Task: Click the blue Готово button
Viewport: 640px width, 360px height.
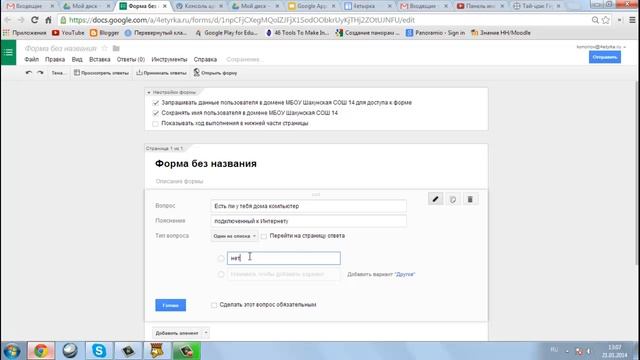Action: point(171,305)
